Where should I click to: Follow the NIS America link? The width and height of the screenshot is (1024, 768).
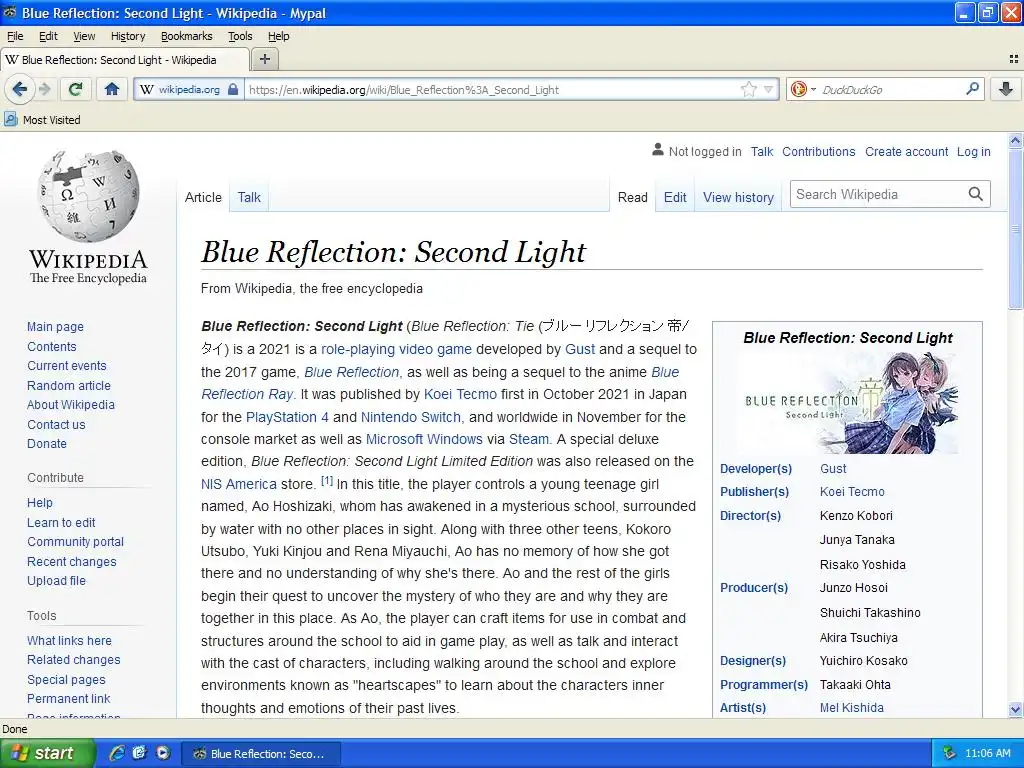point(239,484)
